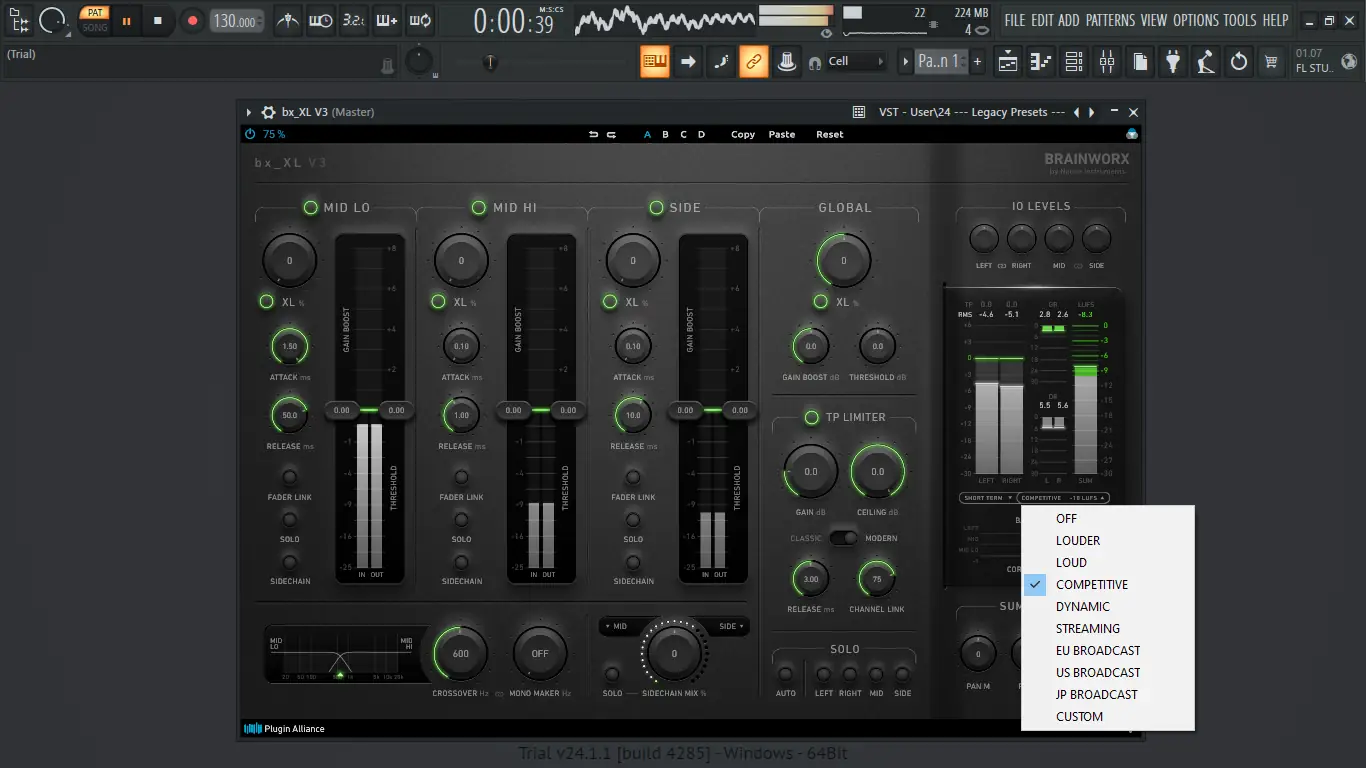Switch the Classic/Modern limiter toggle
Screen dimensions: 1366x768
pos(844,538)
